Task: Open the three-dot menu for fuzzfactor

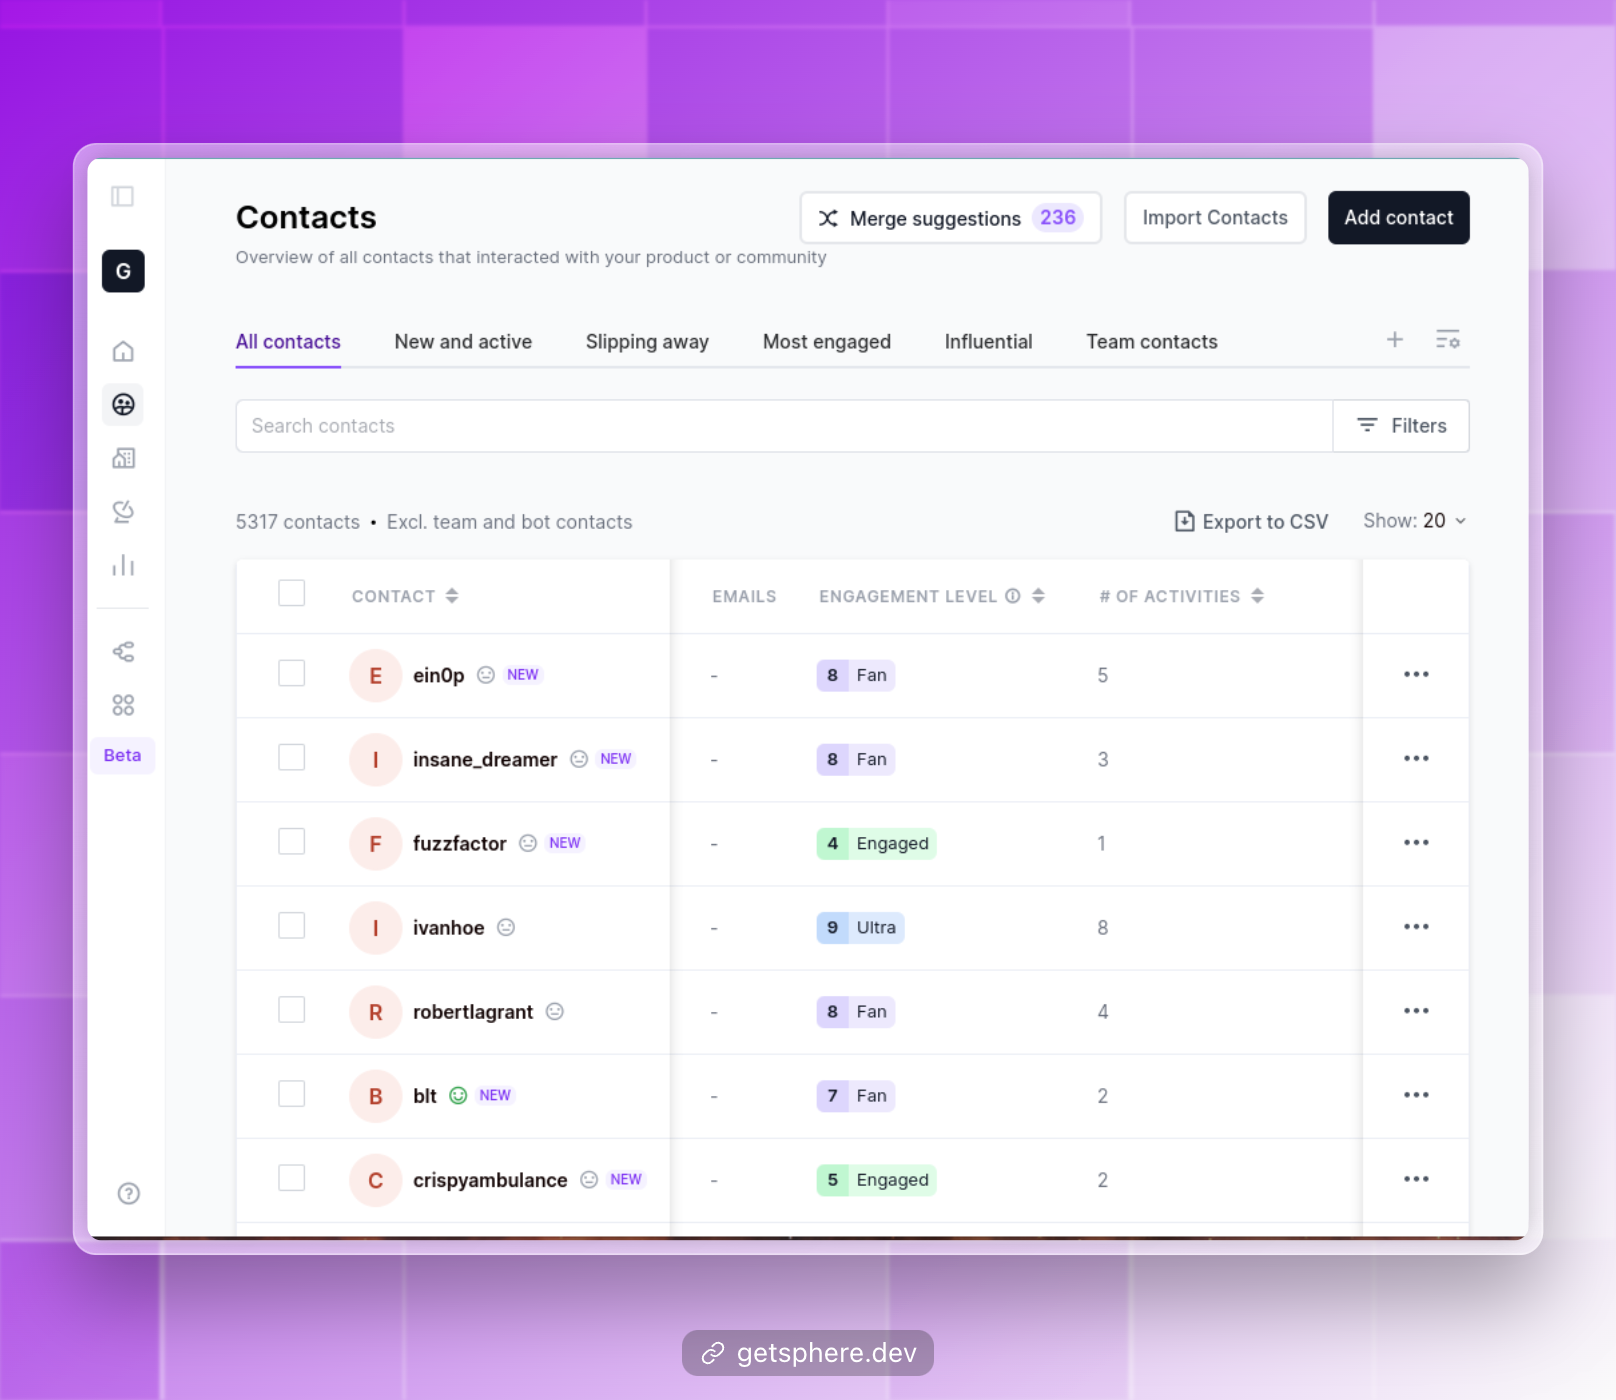Action: (1415, 843)
